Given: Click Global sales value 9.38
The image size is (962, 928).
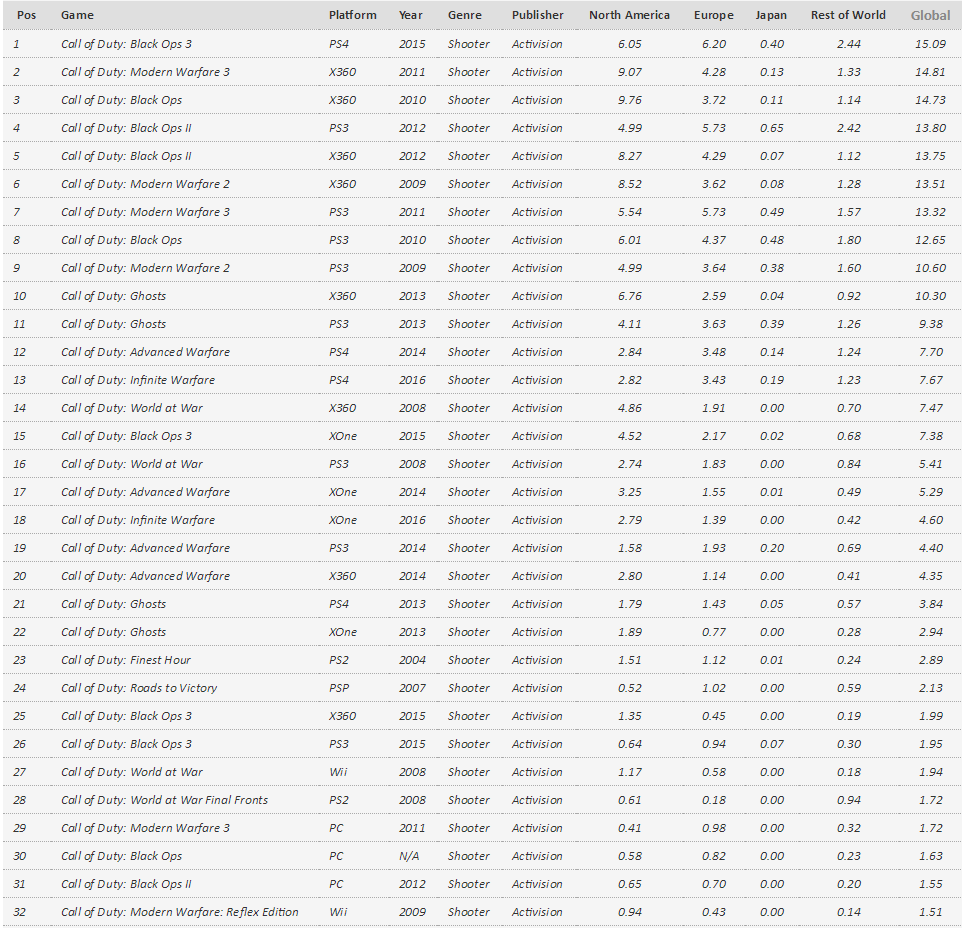Looking at the screenshot, I should (931, 324).
